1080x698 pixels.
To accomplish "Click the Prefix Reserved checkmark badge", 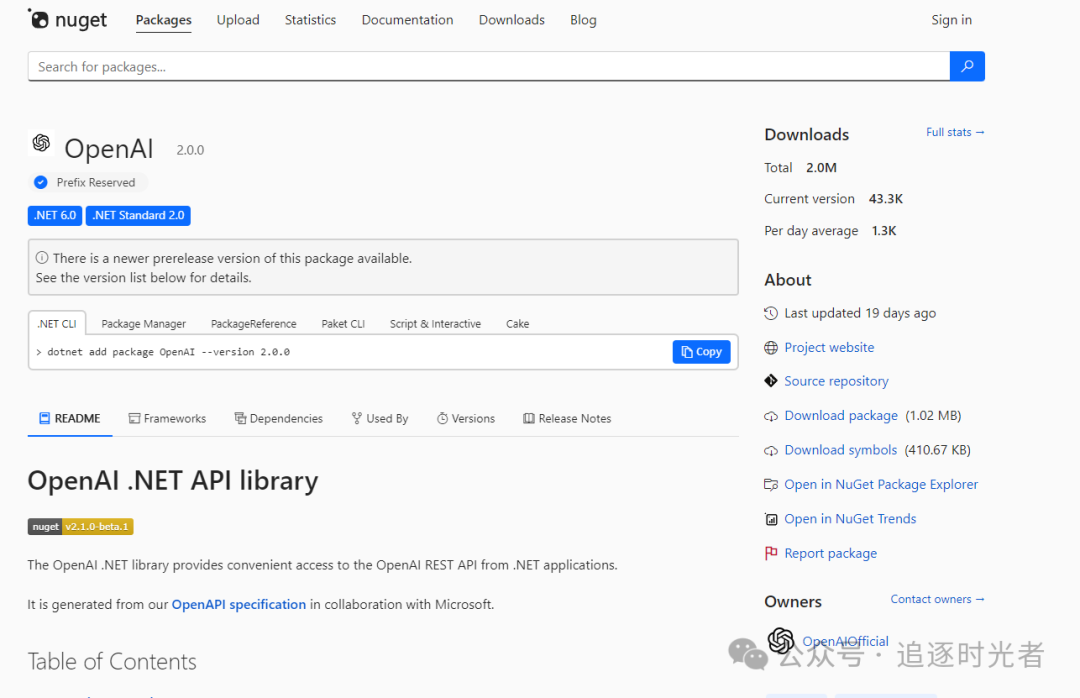I will [41, 183].
